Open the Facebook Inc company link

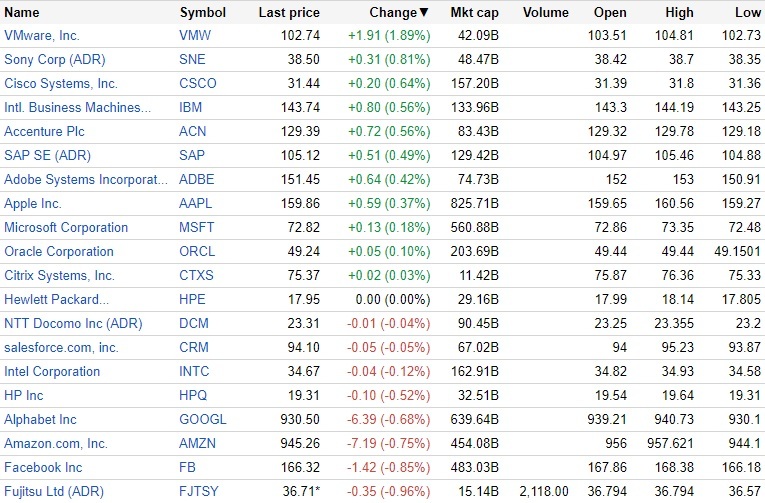(x=43, y=468)
